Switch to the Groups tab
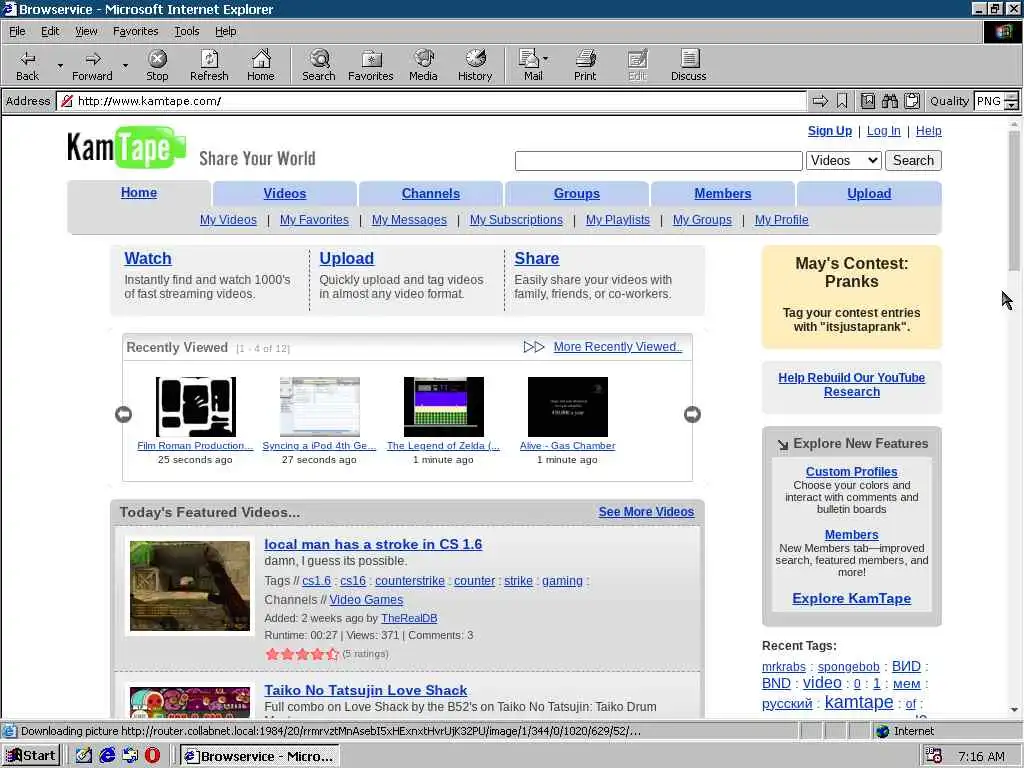 [577, 193]
